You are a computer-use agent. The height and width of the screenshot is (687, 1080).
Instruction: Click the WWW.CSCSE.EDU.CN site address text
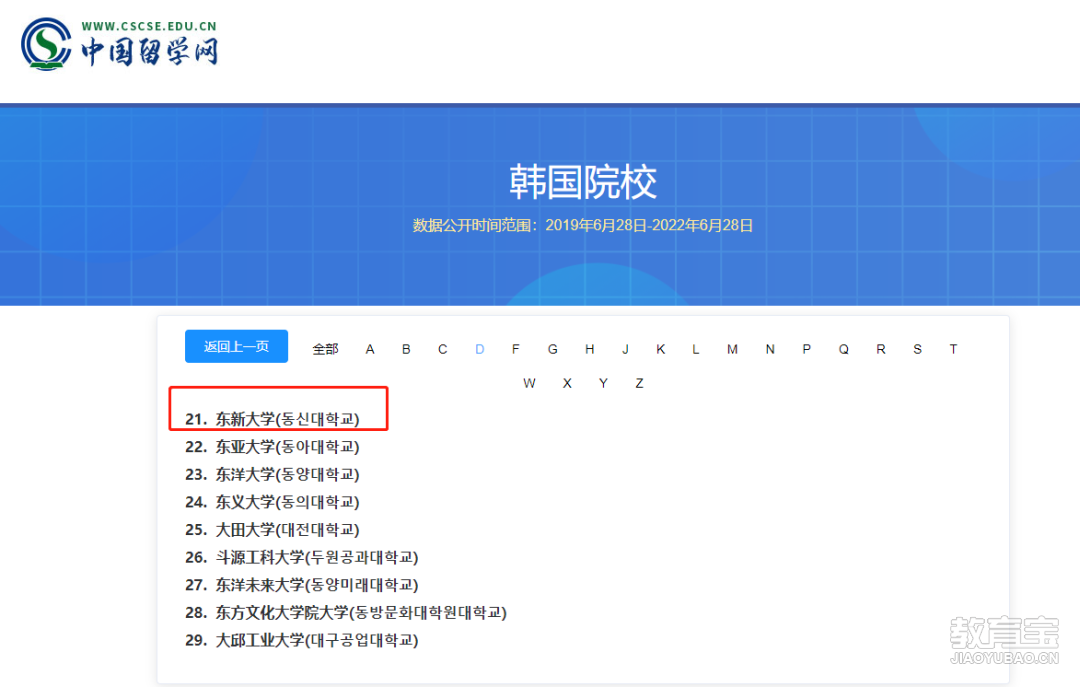point(149,26)
